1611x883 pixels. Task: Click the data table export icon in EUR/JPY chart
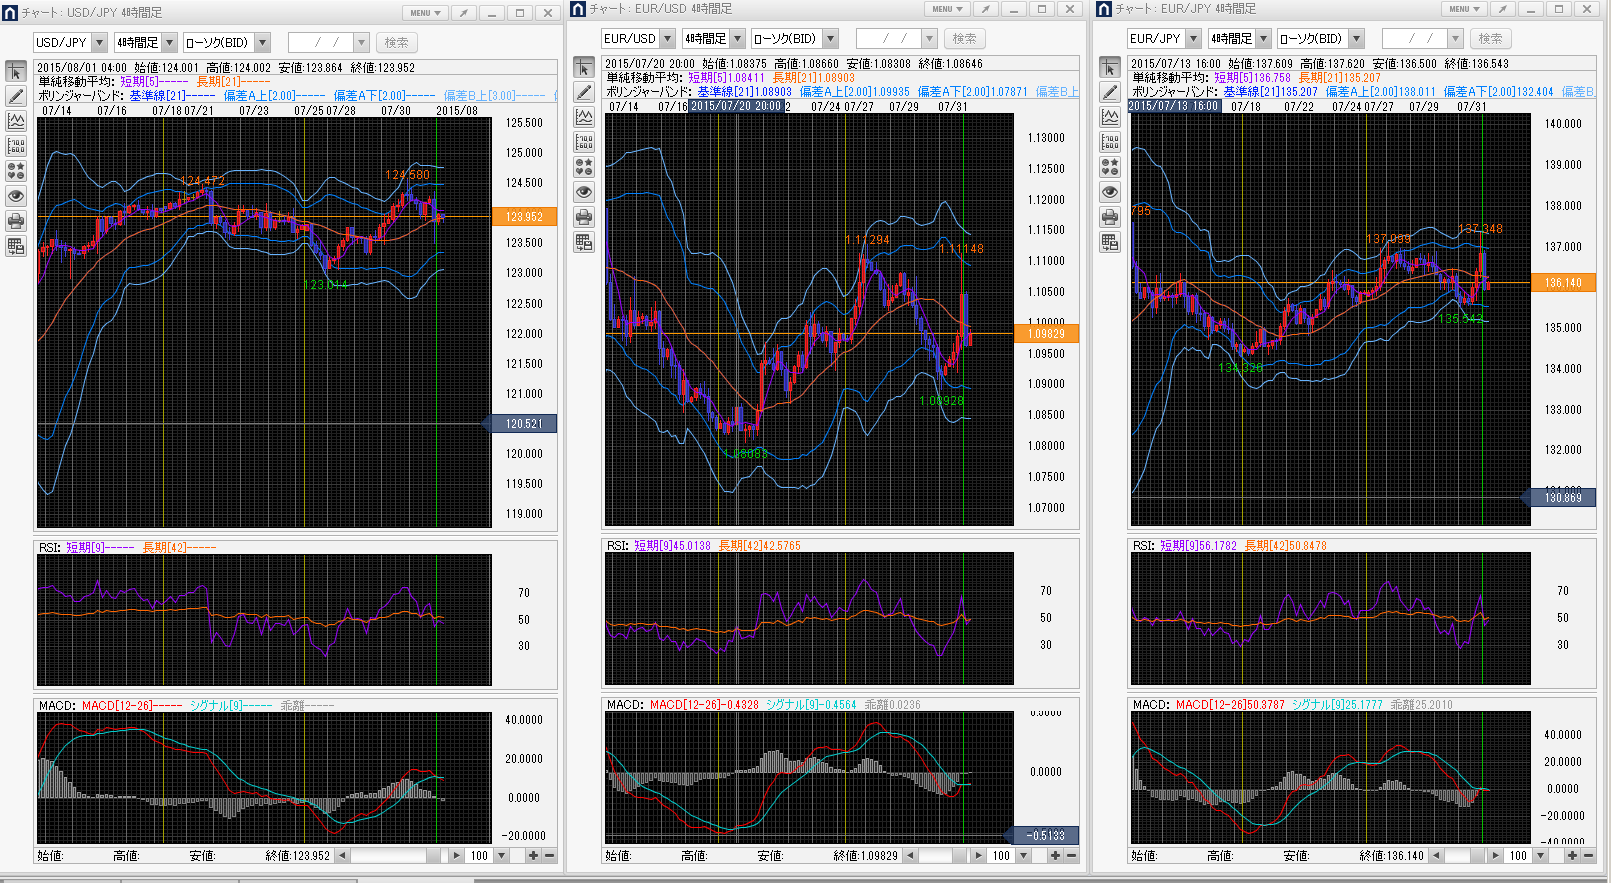1110,242
